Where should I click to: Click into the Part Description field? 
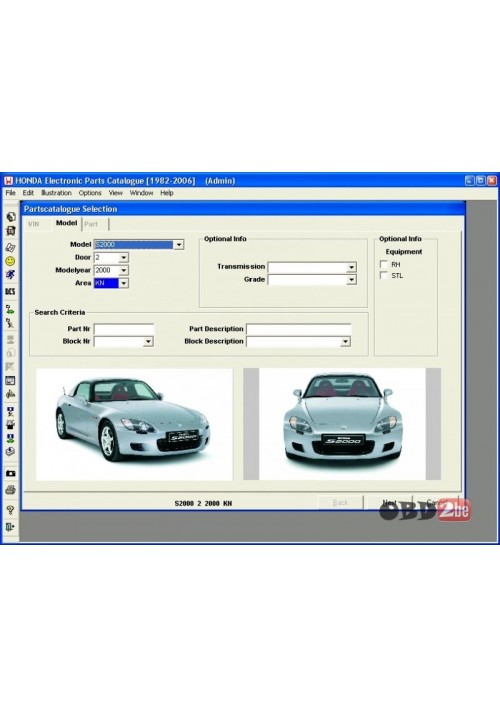click(x=299, y=329)
